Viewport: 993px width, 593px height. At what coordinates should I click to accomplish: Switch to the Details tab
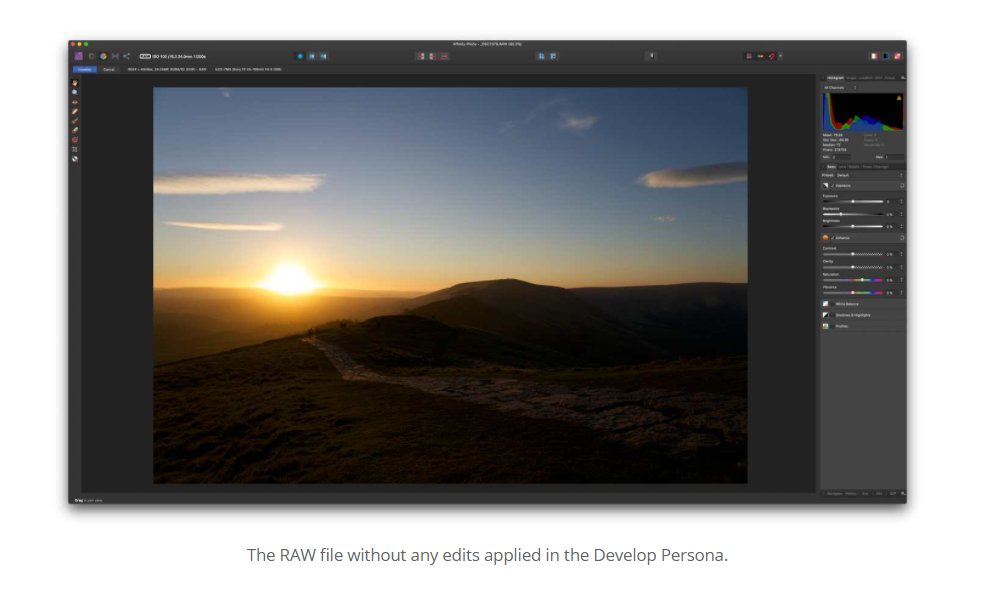pyautogui.click(x=854, y=167)
